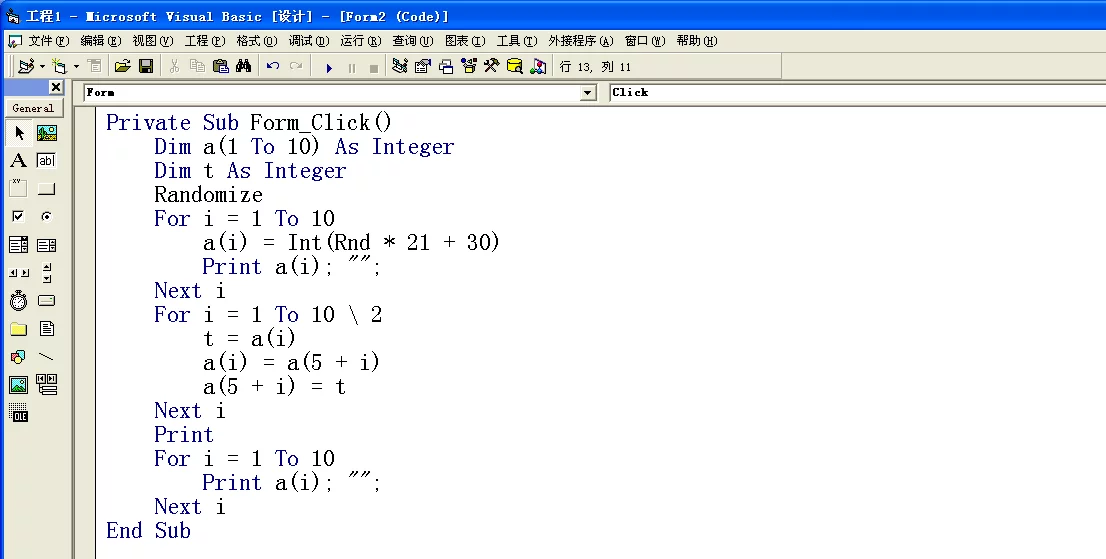Select the DirListBox folder control tool
The height and width of the screenshot is (559, 1106).
tap(19, 329)
